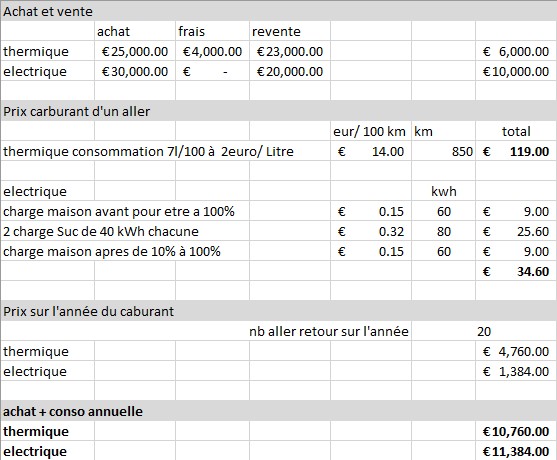This screenshot has width=557, height=460.
Task: Click the 80 kWh Suc charge cell
Action: [443, 231]
